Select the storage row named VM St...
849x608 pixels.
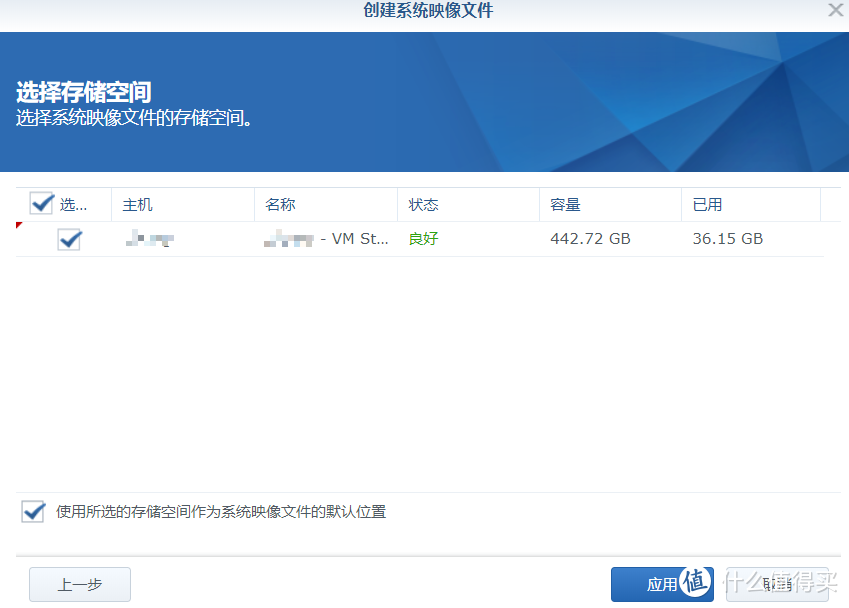354,240
